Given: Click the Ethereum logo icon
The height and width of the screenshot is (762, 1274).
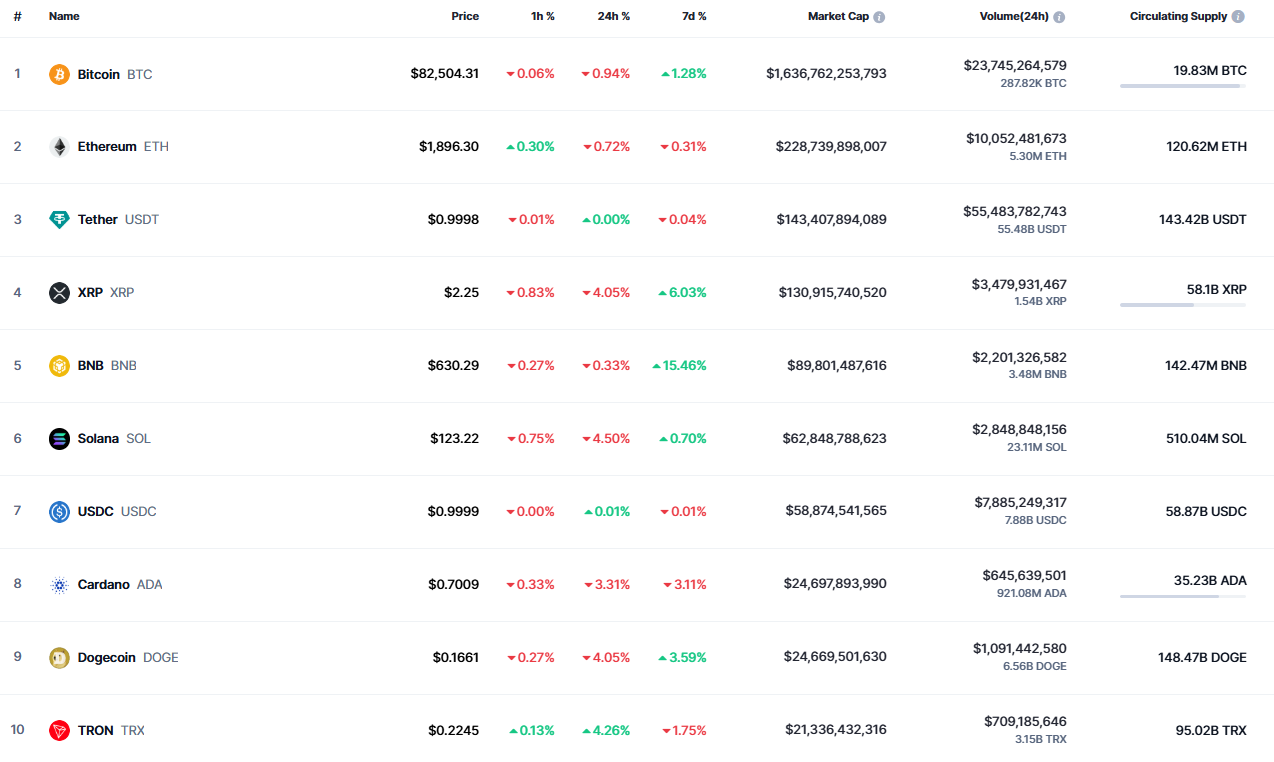Looking at the screenshot, I should (x=59, y=147).
